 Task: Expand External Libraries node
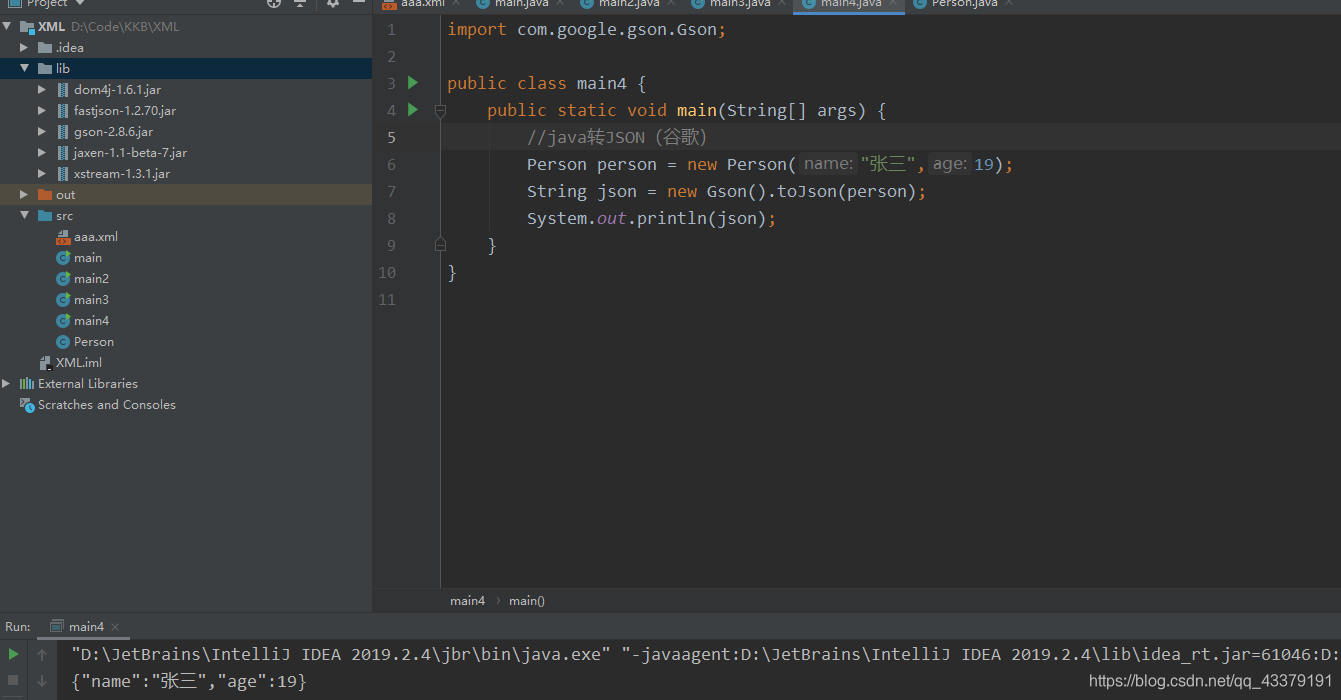pyautogui.click(x=7, y=384)
